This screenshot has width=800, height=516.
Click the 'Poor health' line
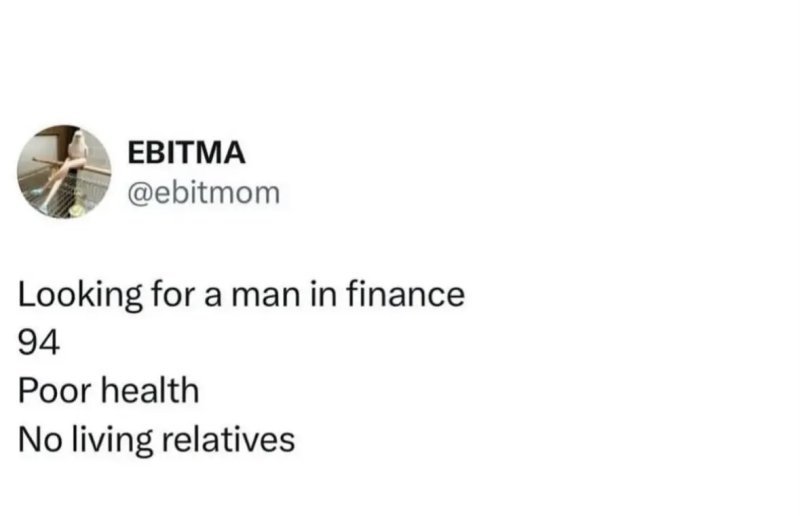pyautogui.click(x=108, y=390)
